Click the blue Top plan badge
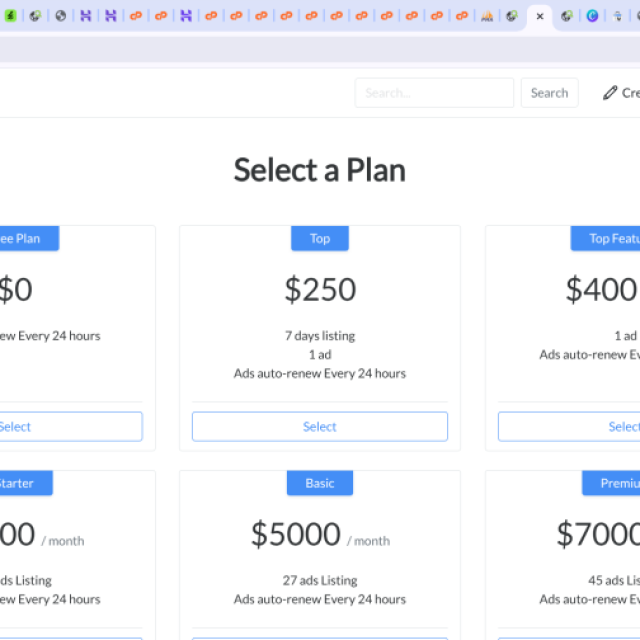The height and width of the screenshot is (640, 640). [320, 238]
